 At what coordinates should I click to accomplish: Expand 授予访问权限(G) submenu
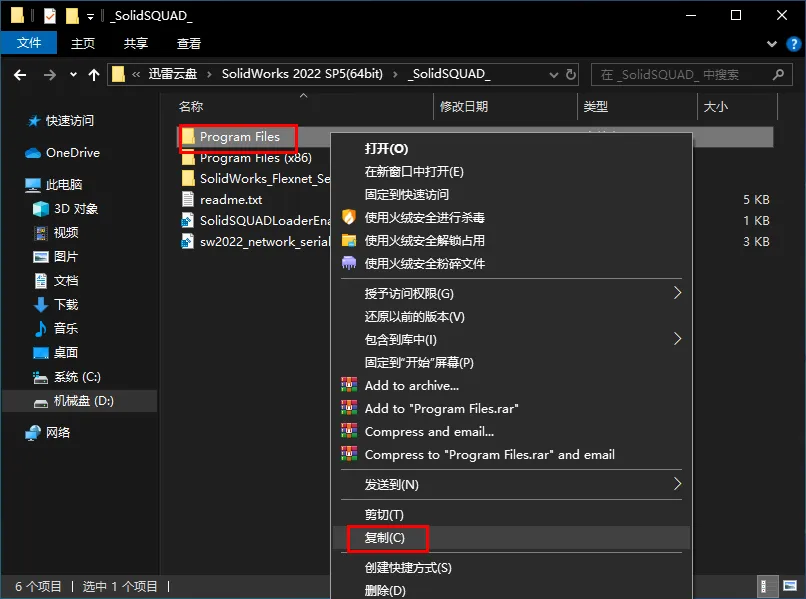click(512, 294)
